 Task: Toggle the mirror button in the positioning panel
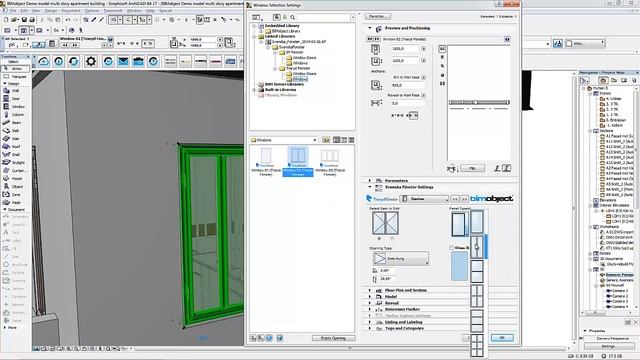pos(413,116)
